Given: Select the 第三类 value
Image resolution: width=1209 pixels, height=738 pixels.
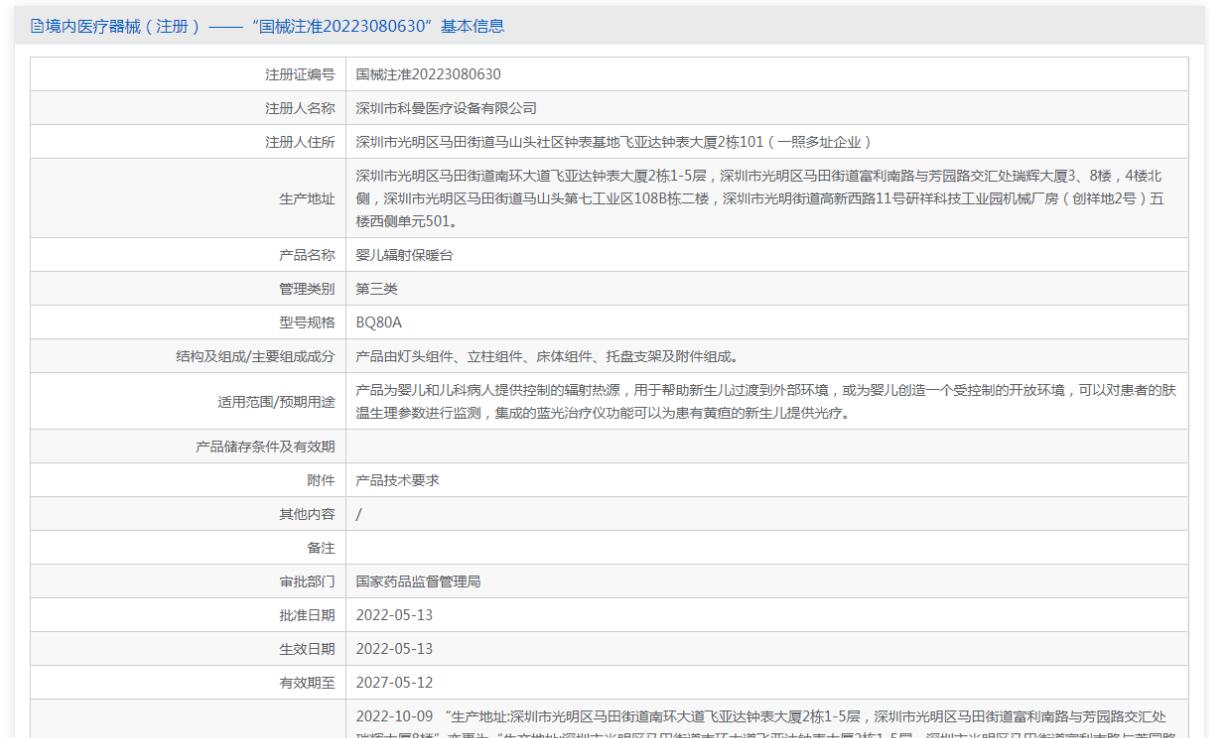Looking at the screenshot, I should tap(377, 290).
